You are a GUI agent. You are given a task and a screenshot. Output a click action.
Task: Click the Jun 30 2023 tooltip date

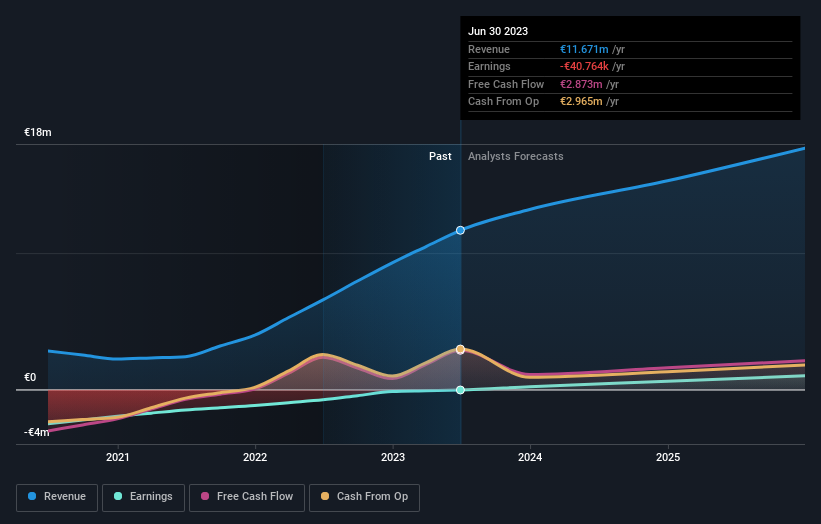coord(498,31)
